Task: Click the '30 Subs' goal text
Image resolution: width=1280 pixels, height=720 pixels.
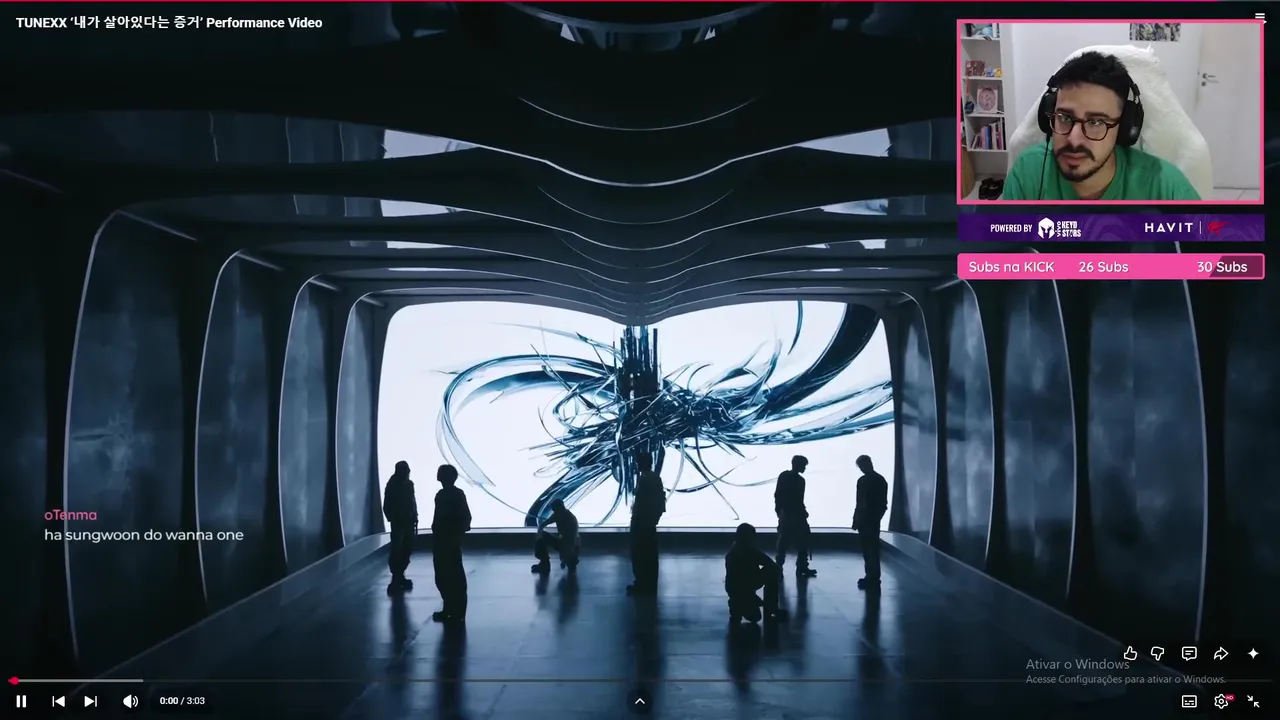Action: (x=1222, y=267)
